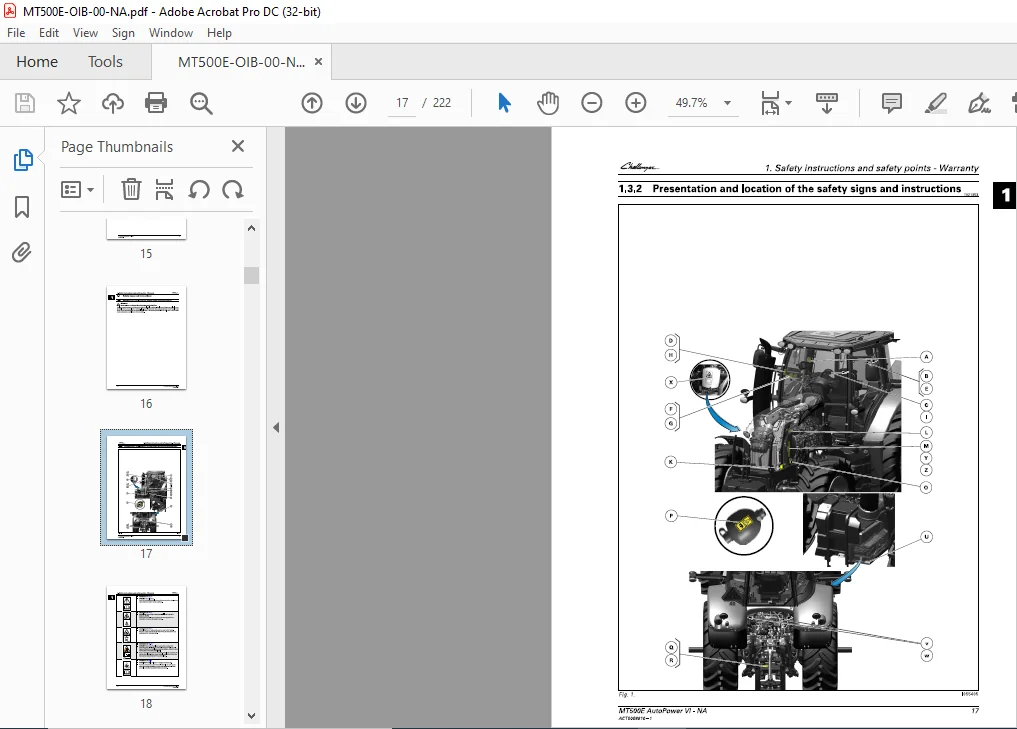Viewport: 1017px width, 729px height.
Task: Open Page Thumbnails sidebar icon
Action: (x=23, y=160)
